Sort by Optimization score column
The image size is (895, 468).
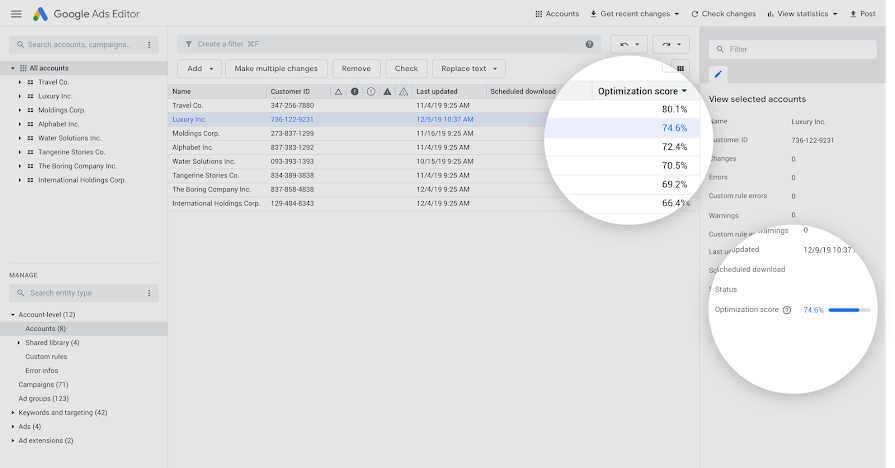coord(642,91)
